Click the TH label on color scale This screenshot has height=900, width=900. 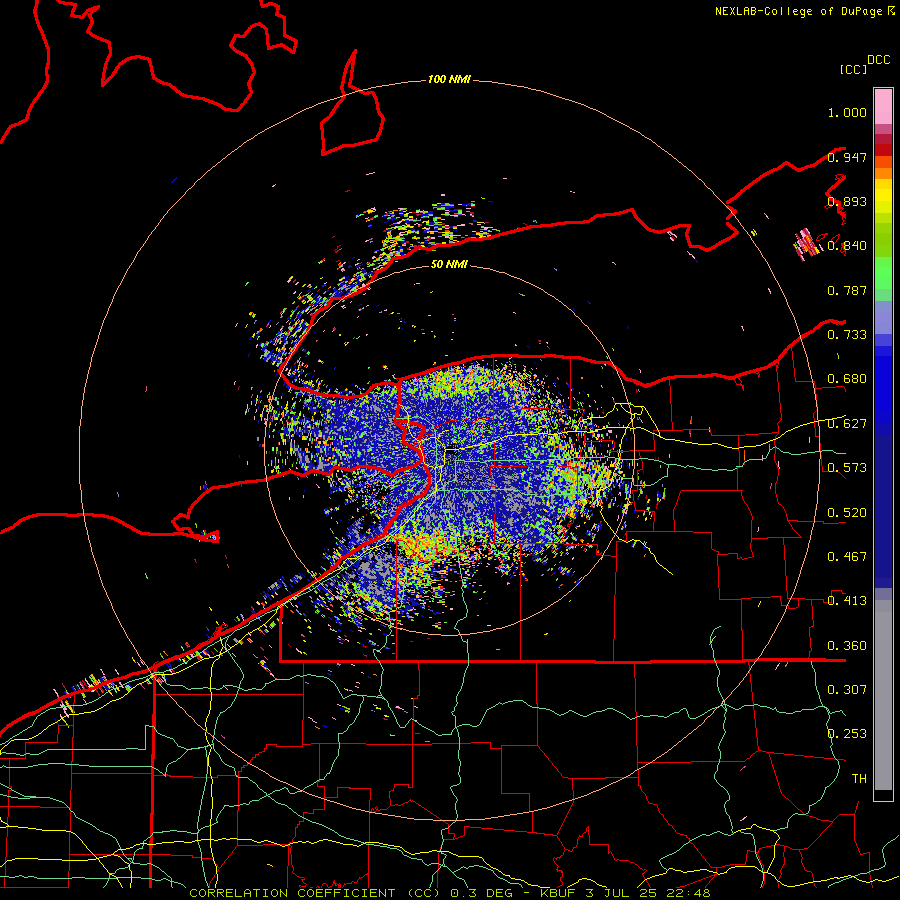[x=859, y=779]
